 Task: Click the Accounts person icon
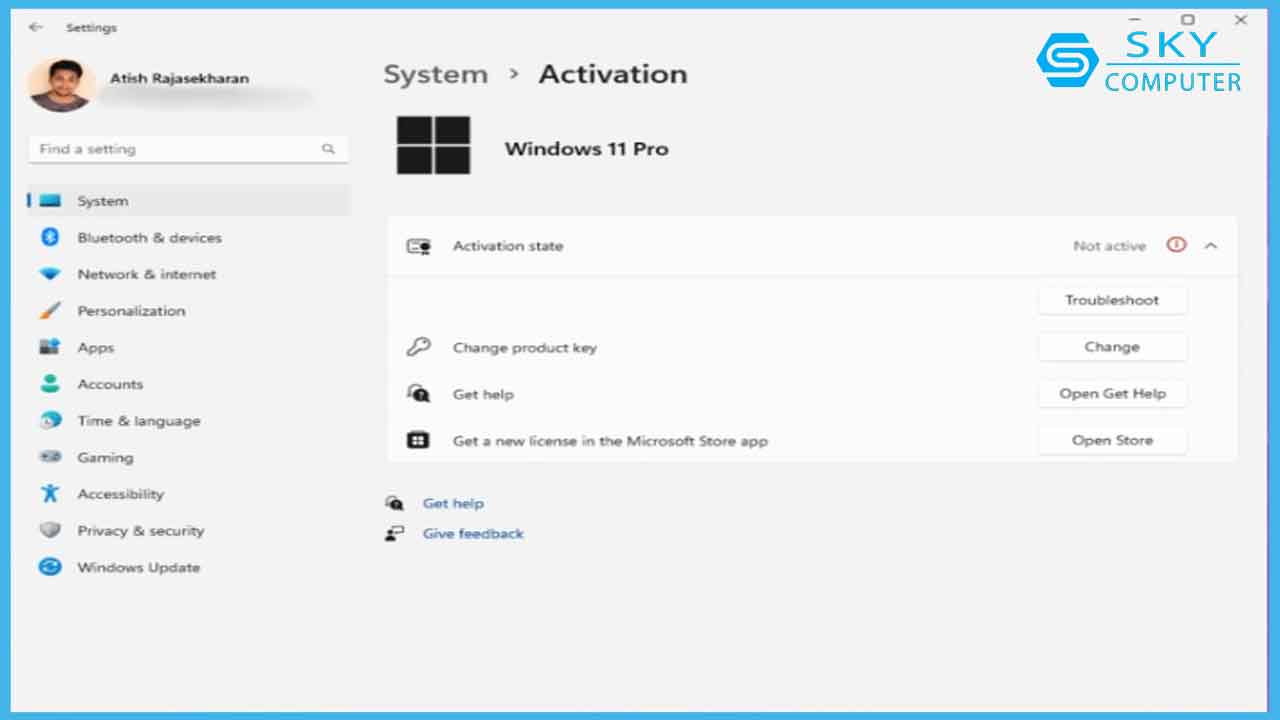click(50, 384)
